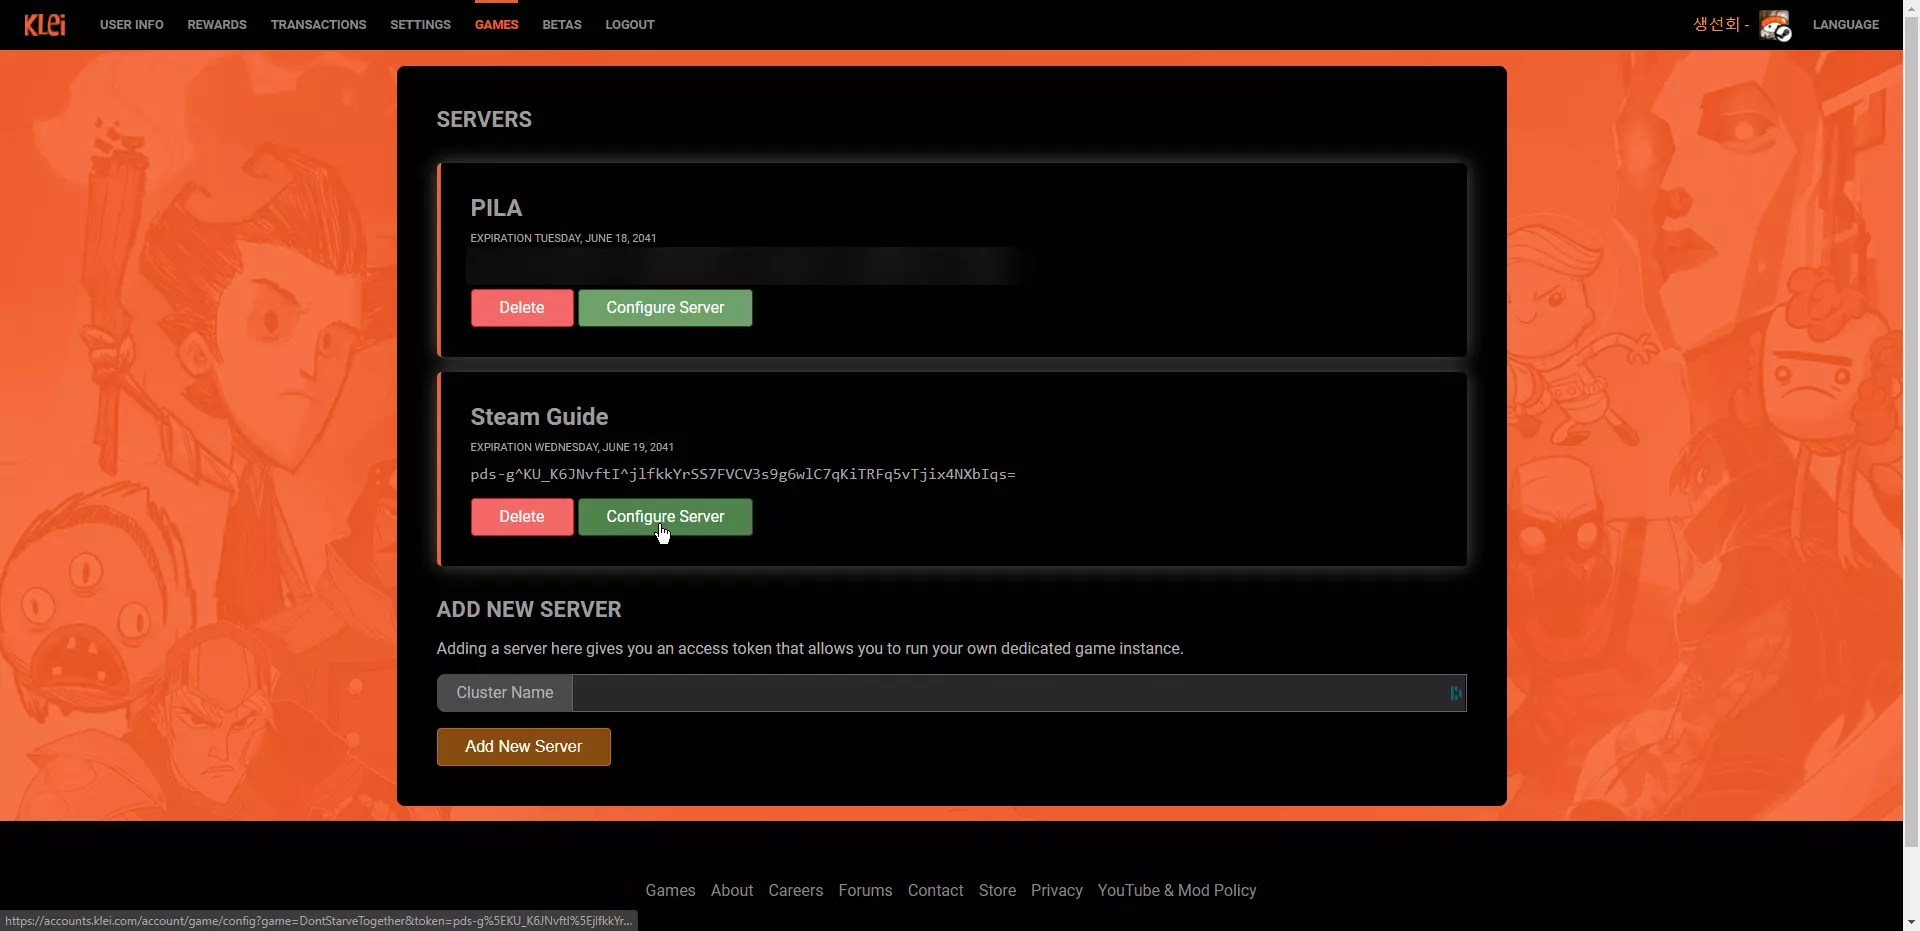
Task: Visit the Store footer link
Action: [997, 891]
